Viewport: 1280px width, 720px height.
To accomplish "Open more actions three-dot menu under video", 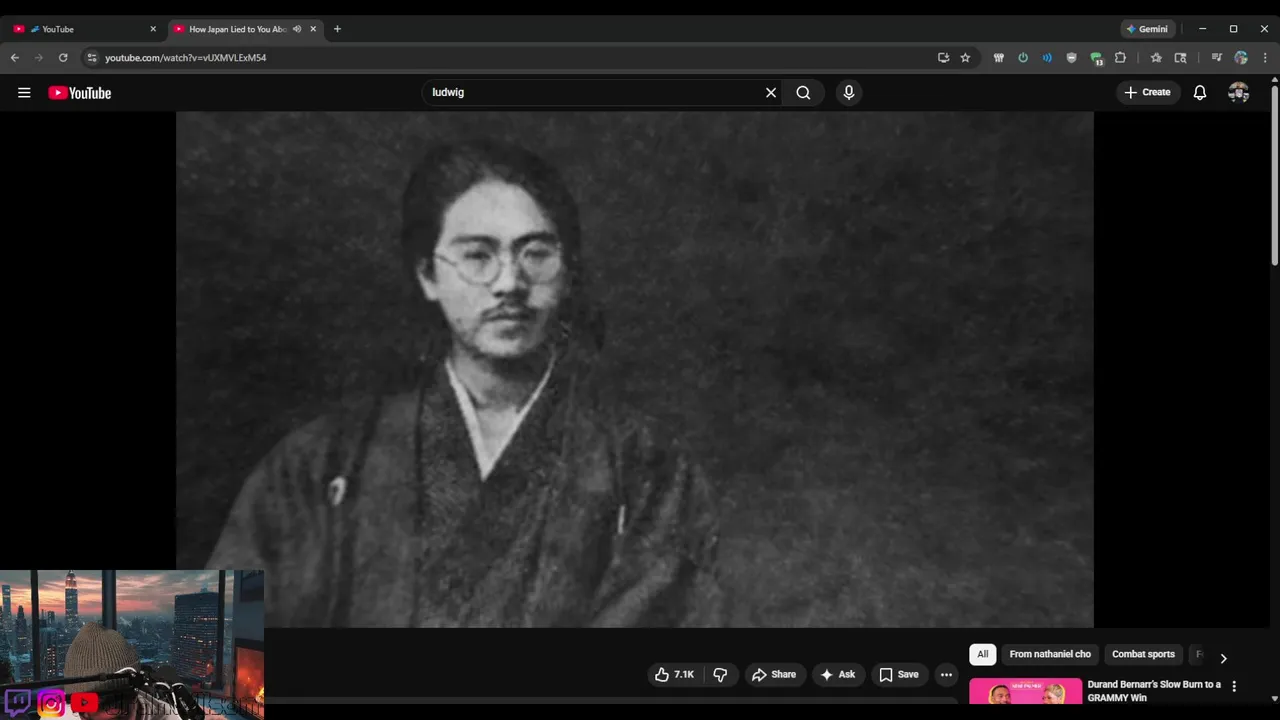I will [946, 675].
